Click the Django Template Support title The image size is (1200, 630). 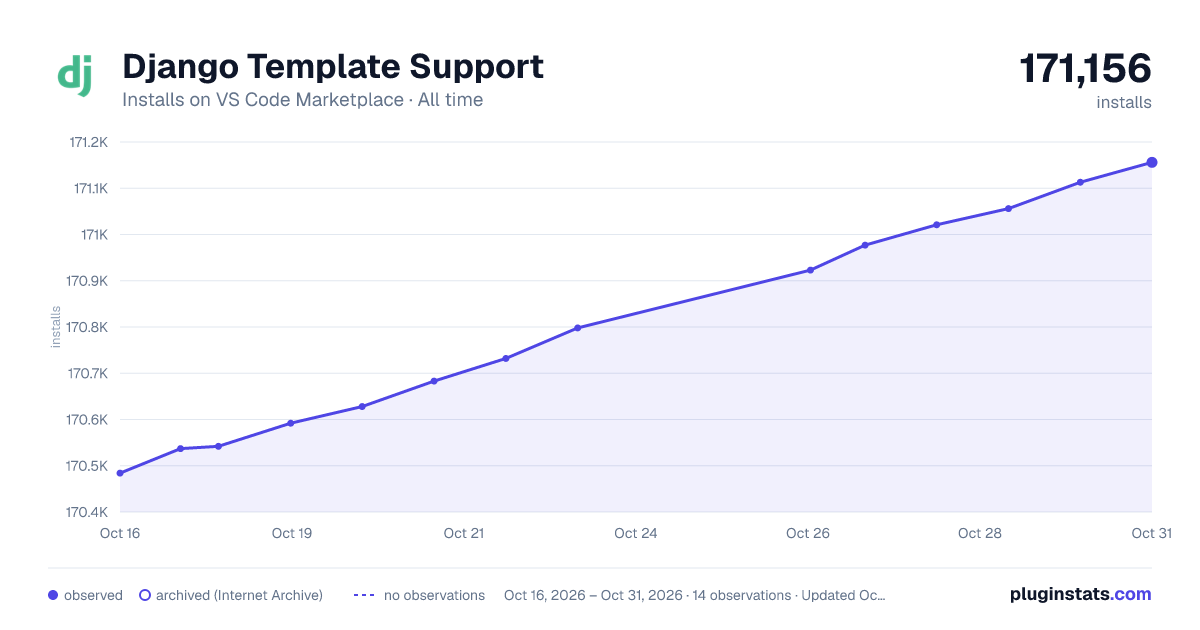pyautogui.click(x=333, y=67)
